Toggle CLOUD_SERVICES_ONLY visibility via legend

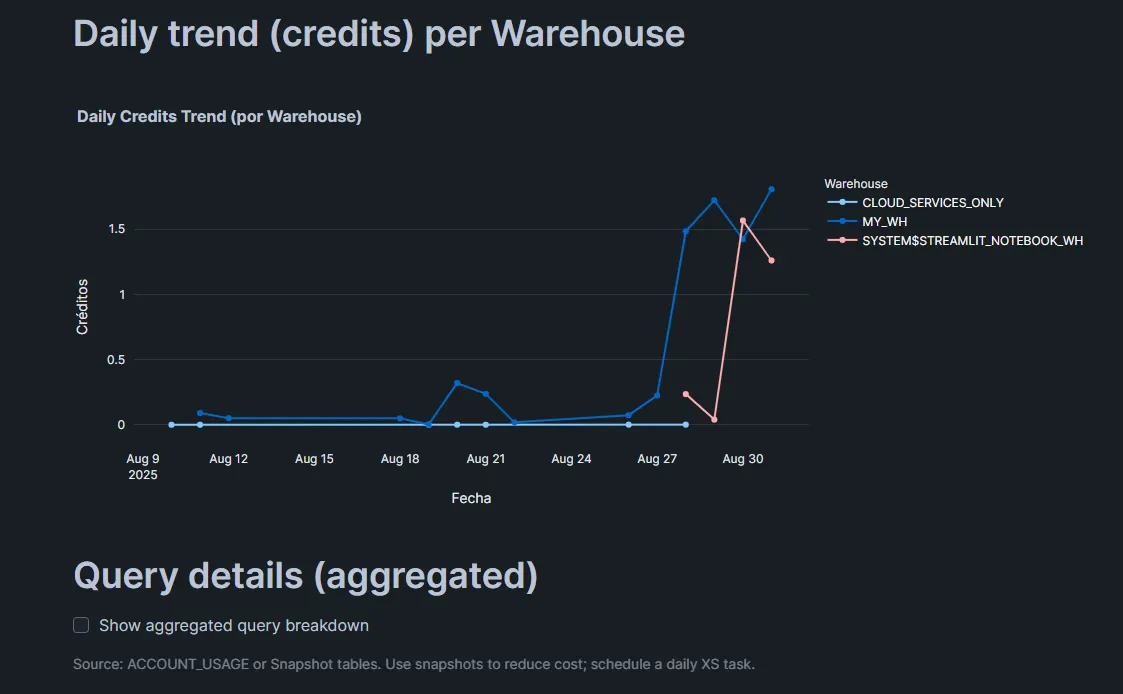pos(933,202)
